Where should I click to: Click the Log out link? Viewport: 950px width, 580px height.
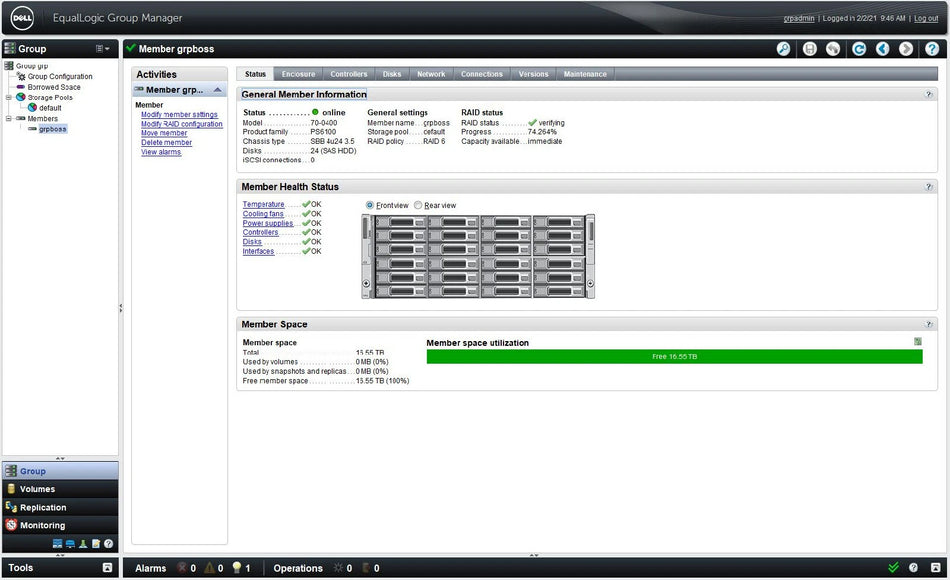926,18
